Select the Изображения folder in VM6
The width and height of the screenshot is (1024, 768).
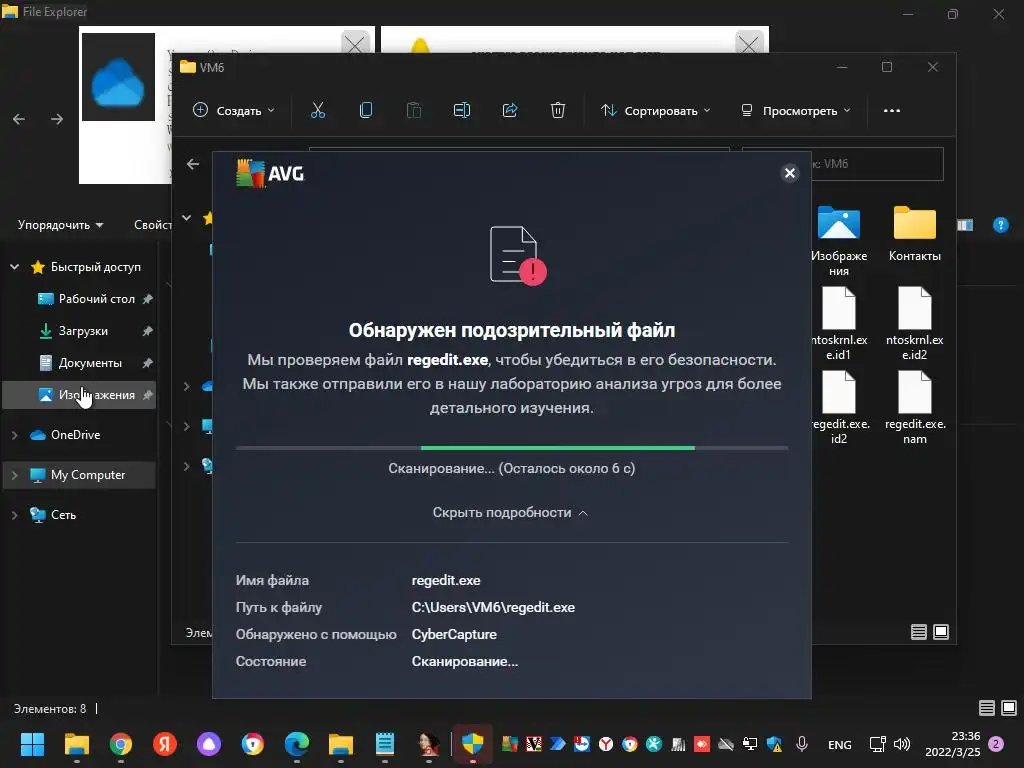839,240
